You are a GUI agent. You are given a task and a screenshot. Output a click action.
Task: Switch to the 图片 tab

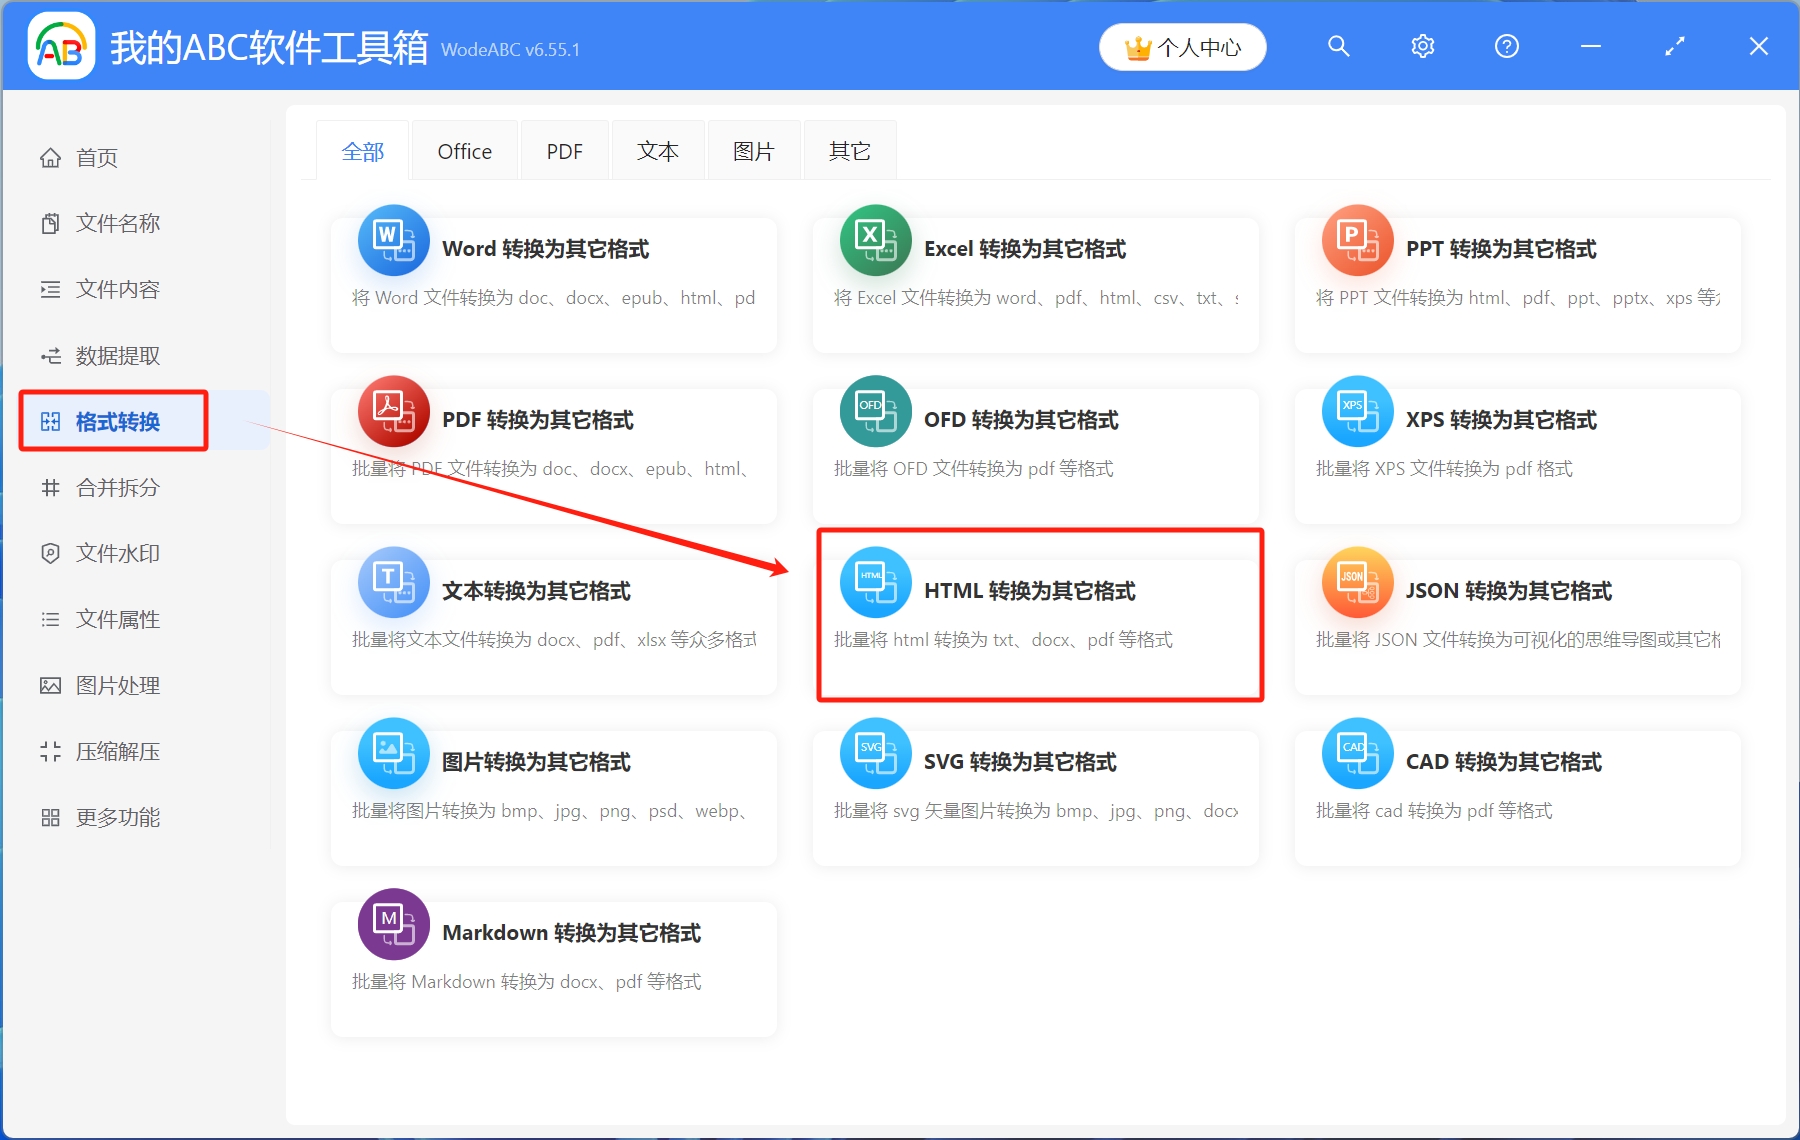754,150
